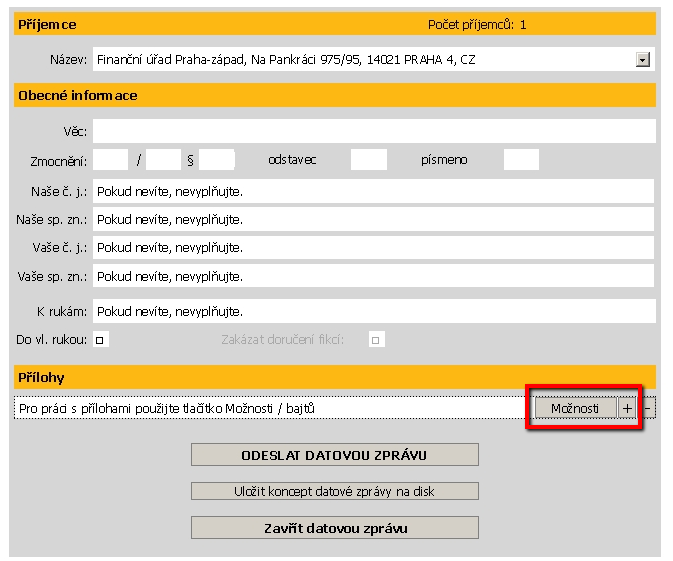This screenshot has width=673, height=561.
Task: Click the Obecné informace section header
Action: [335, 95]
